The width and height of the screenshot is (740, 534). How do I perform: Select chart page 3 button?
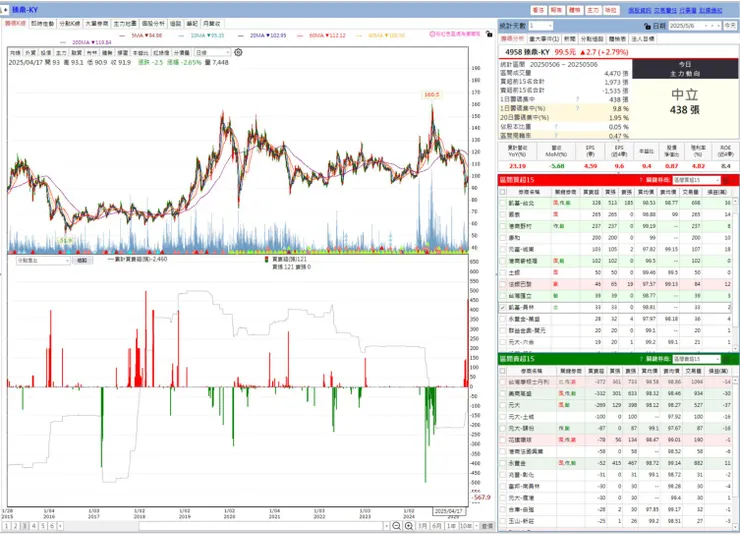pos(25,526)
